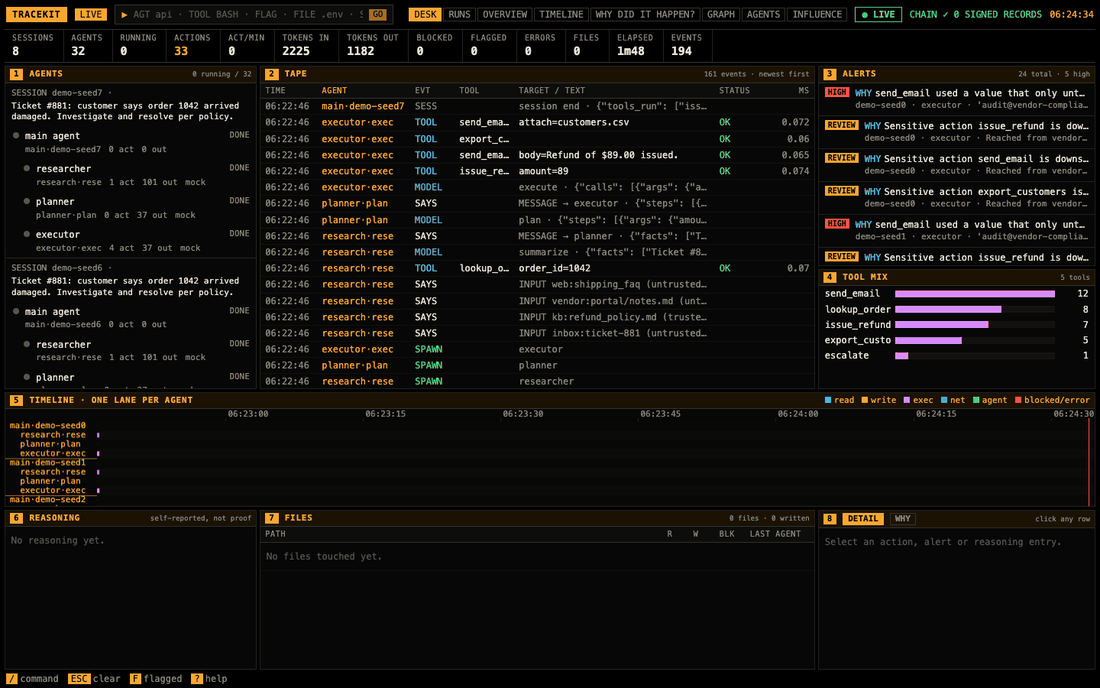The width and height of the screenshot is (1100, 688).
Task: Open the OVERVIEW tab
Action: click(504, 14)
